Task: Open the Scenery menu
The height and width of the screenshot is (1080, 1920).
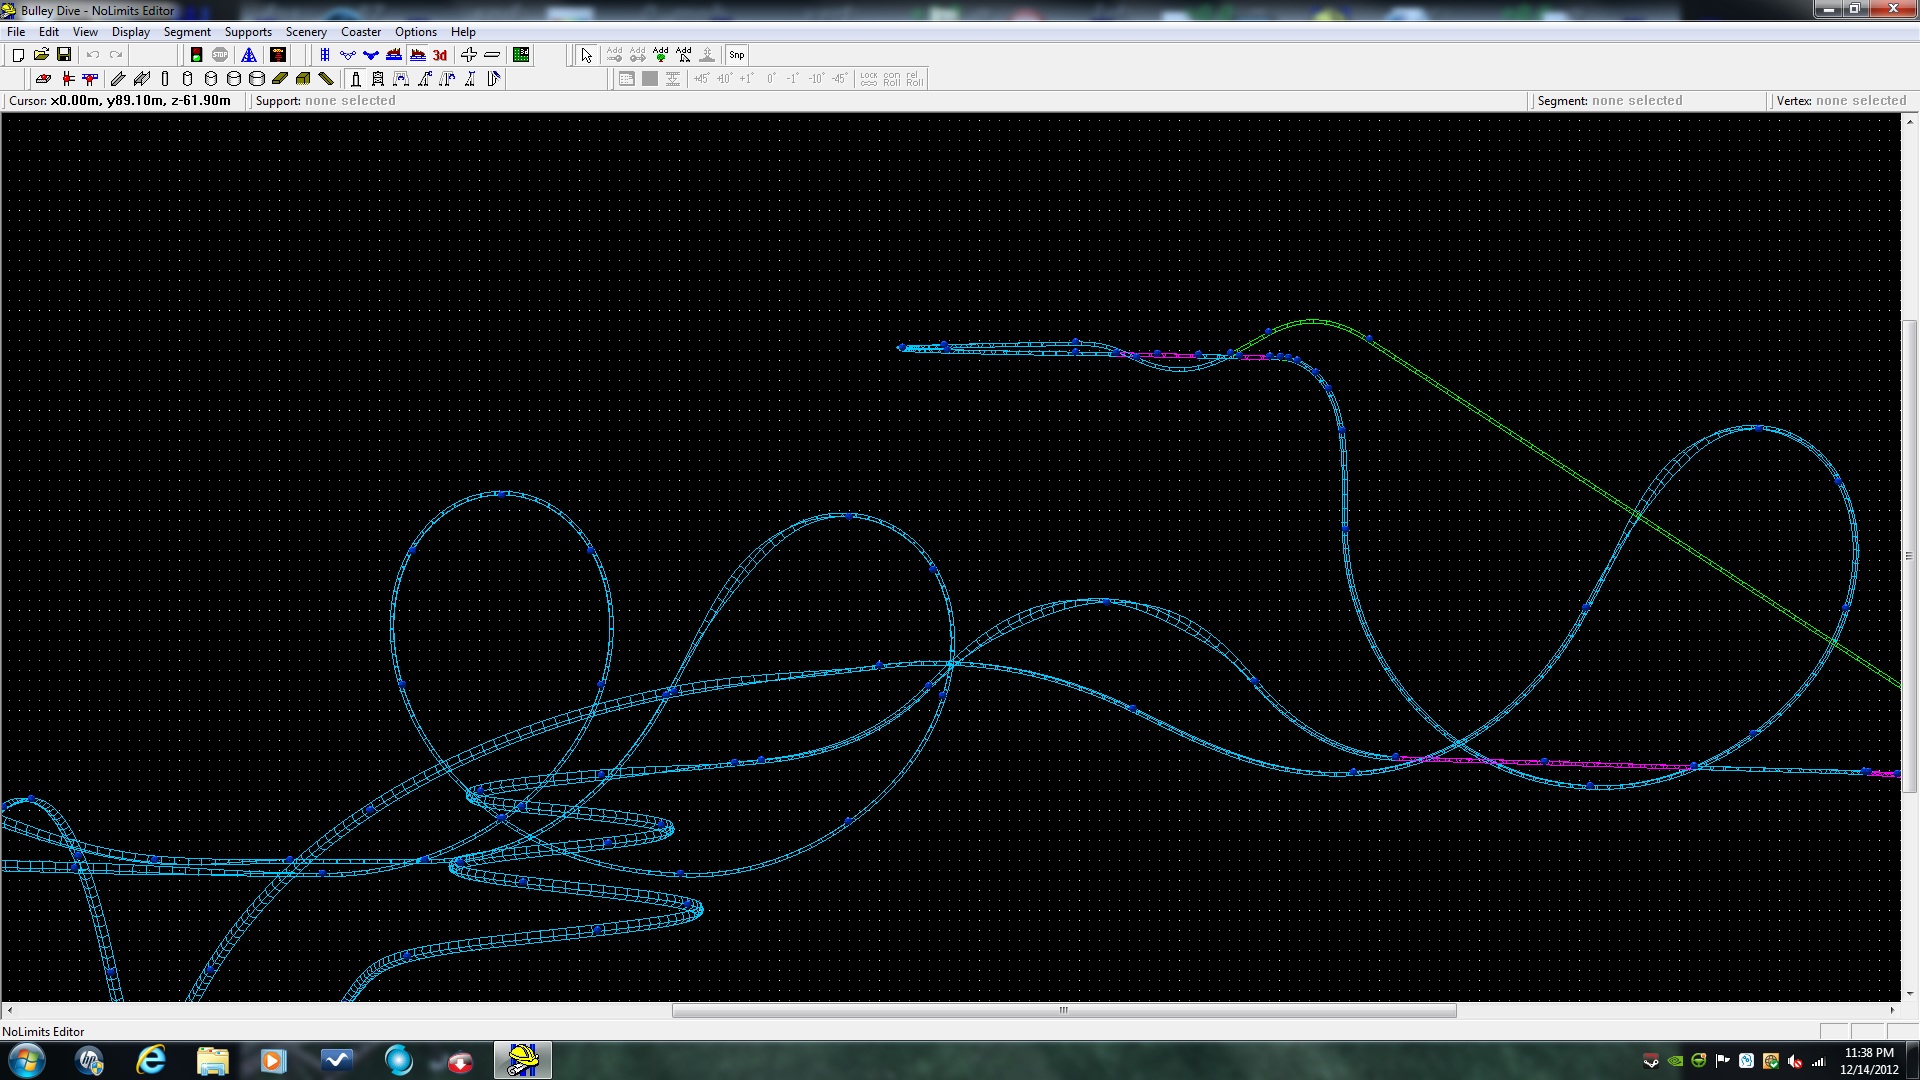Action: [306, 32]
